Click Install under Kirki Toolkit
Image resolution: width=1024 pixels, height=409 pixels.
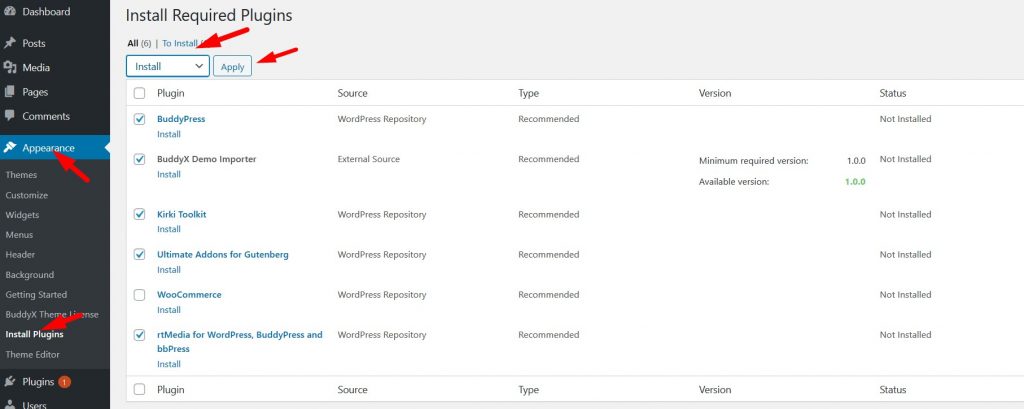click(x=168, y=229)
